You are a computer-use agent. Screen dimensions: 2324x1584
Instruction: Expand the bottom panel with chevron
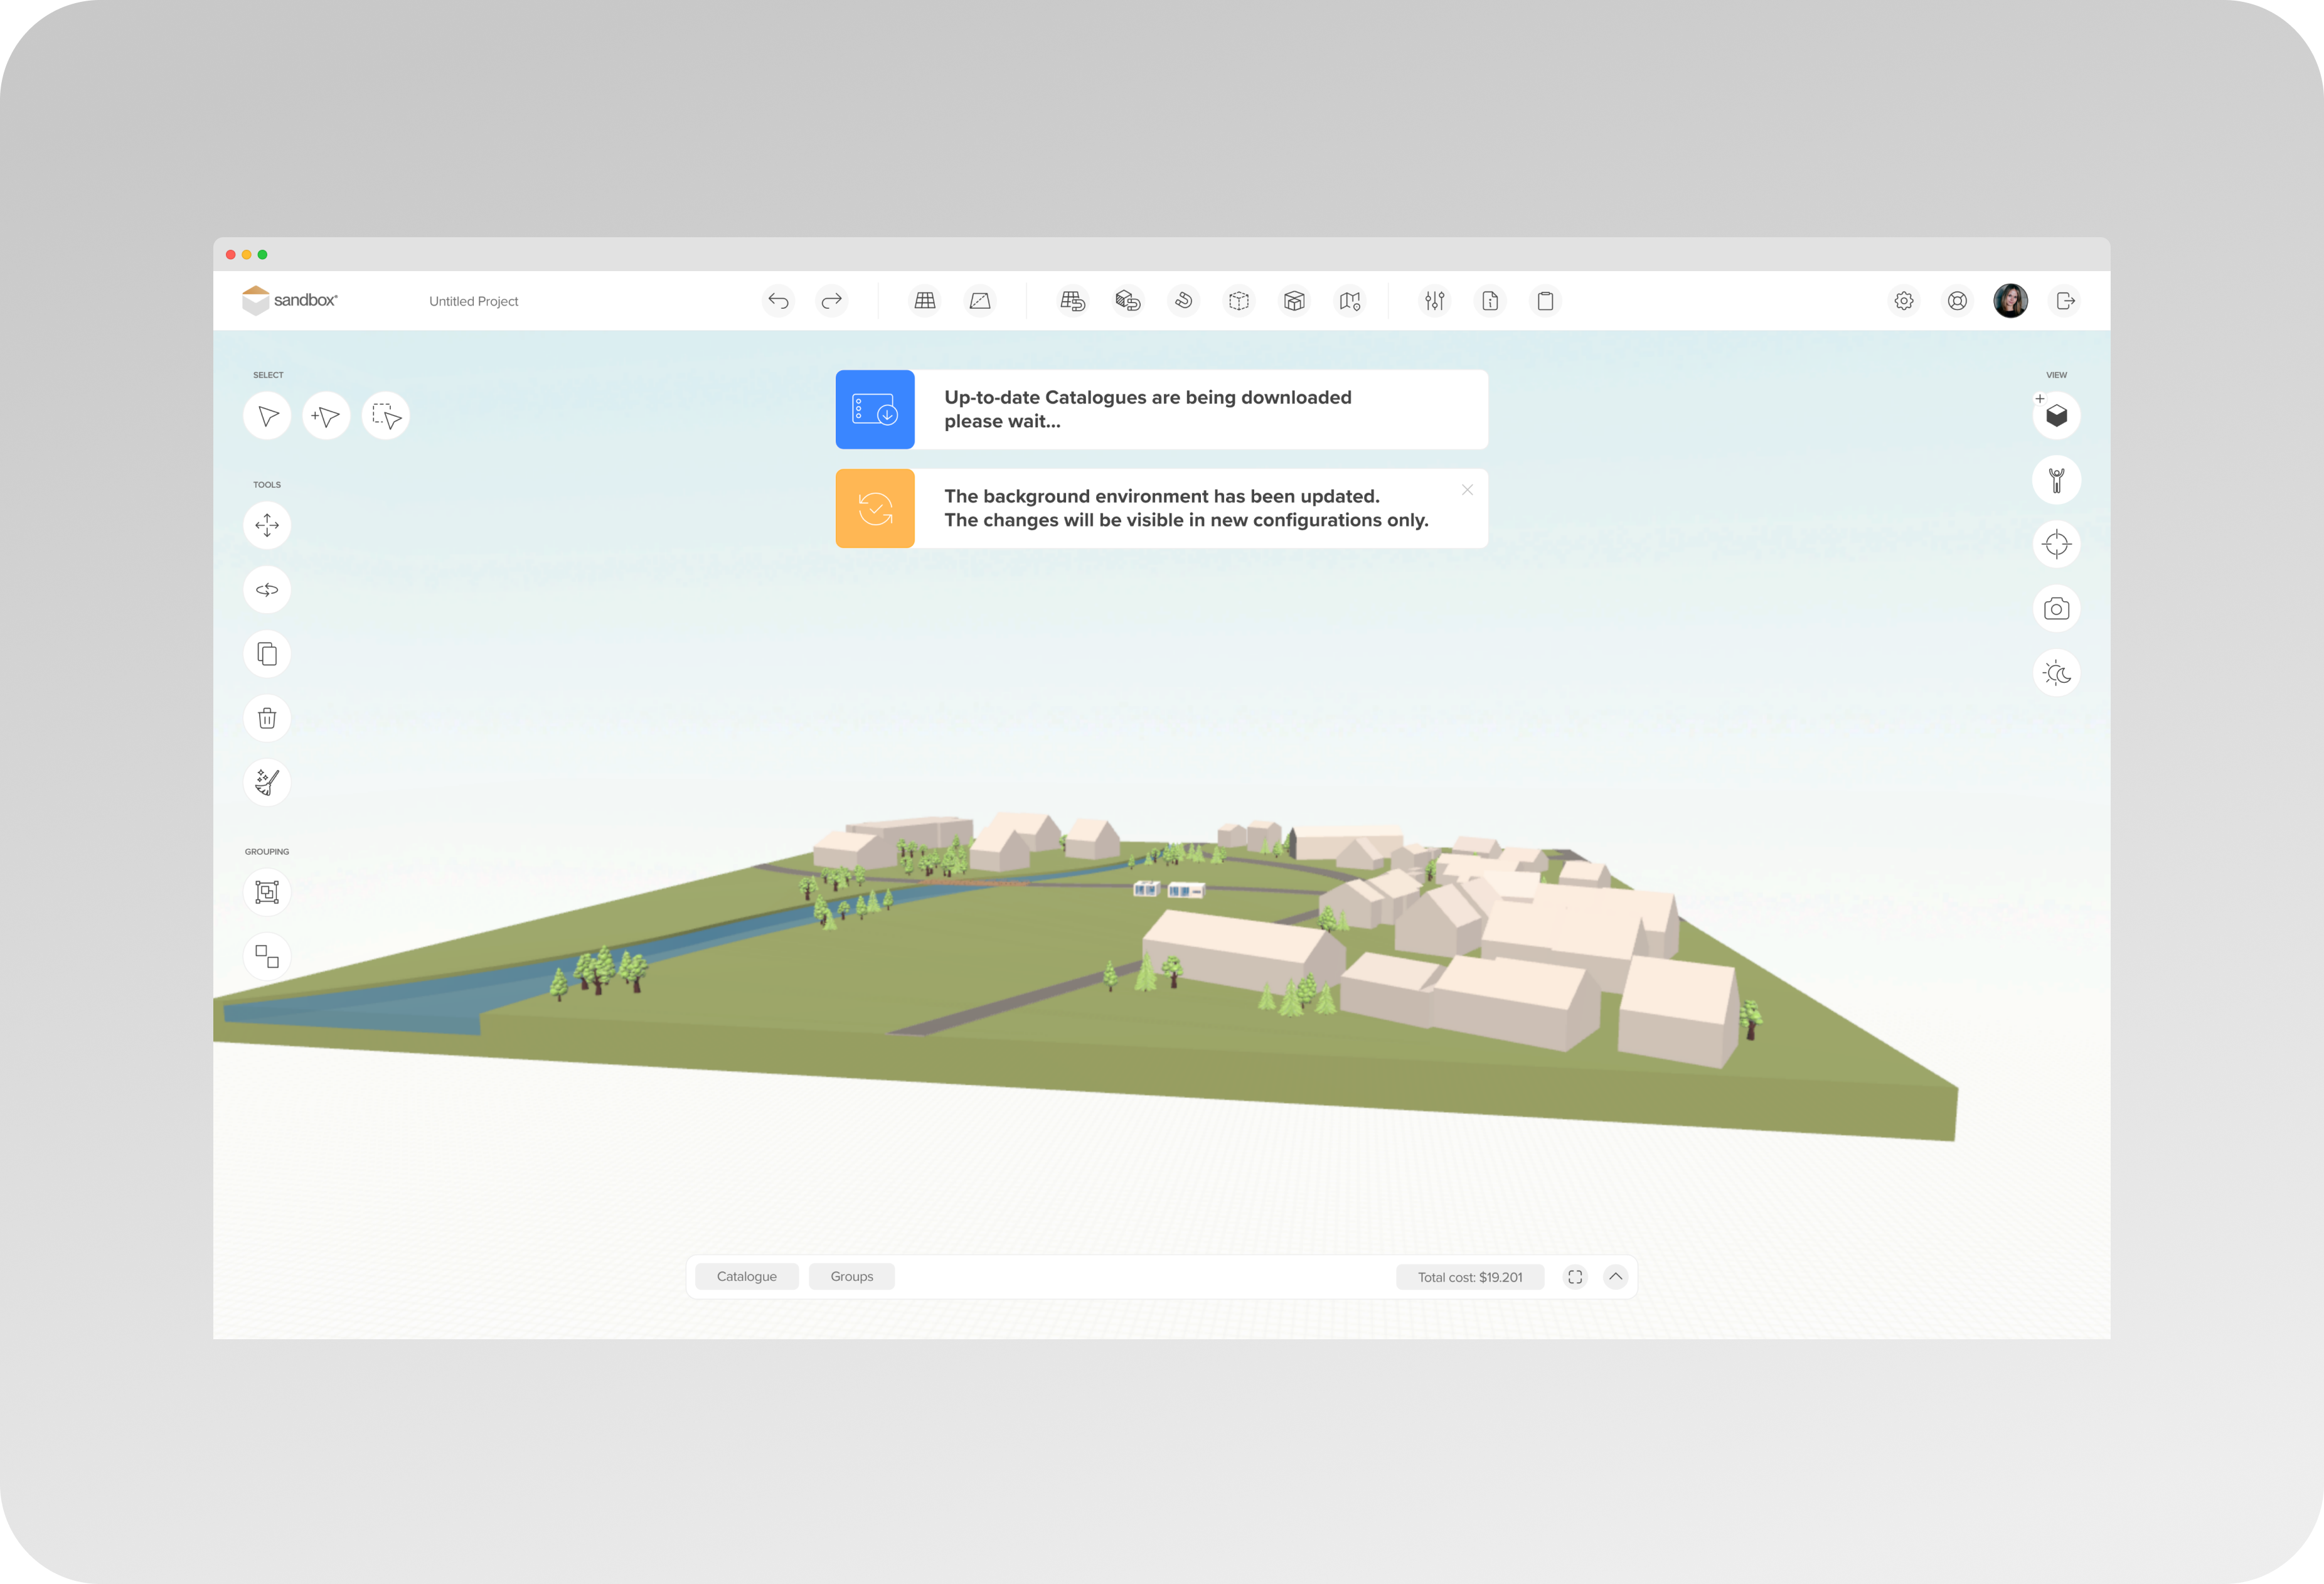click(1615, 1277)
